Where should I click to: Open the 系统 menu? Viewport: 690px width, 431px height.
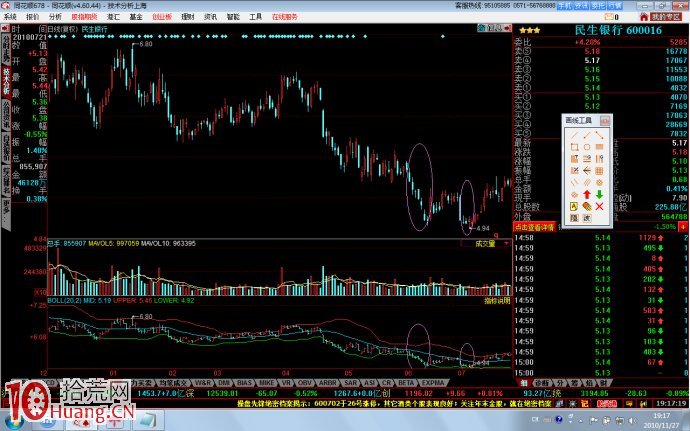click(x=10, y=17)
